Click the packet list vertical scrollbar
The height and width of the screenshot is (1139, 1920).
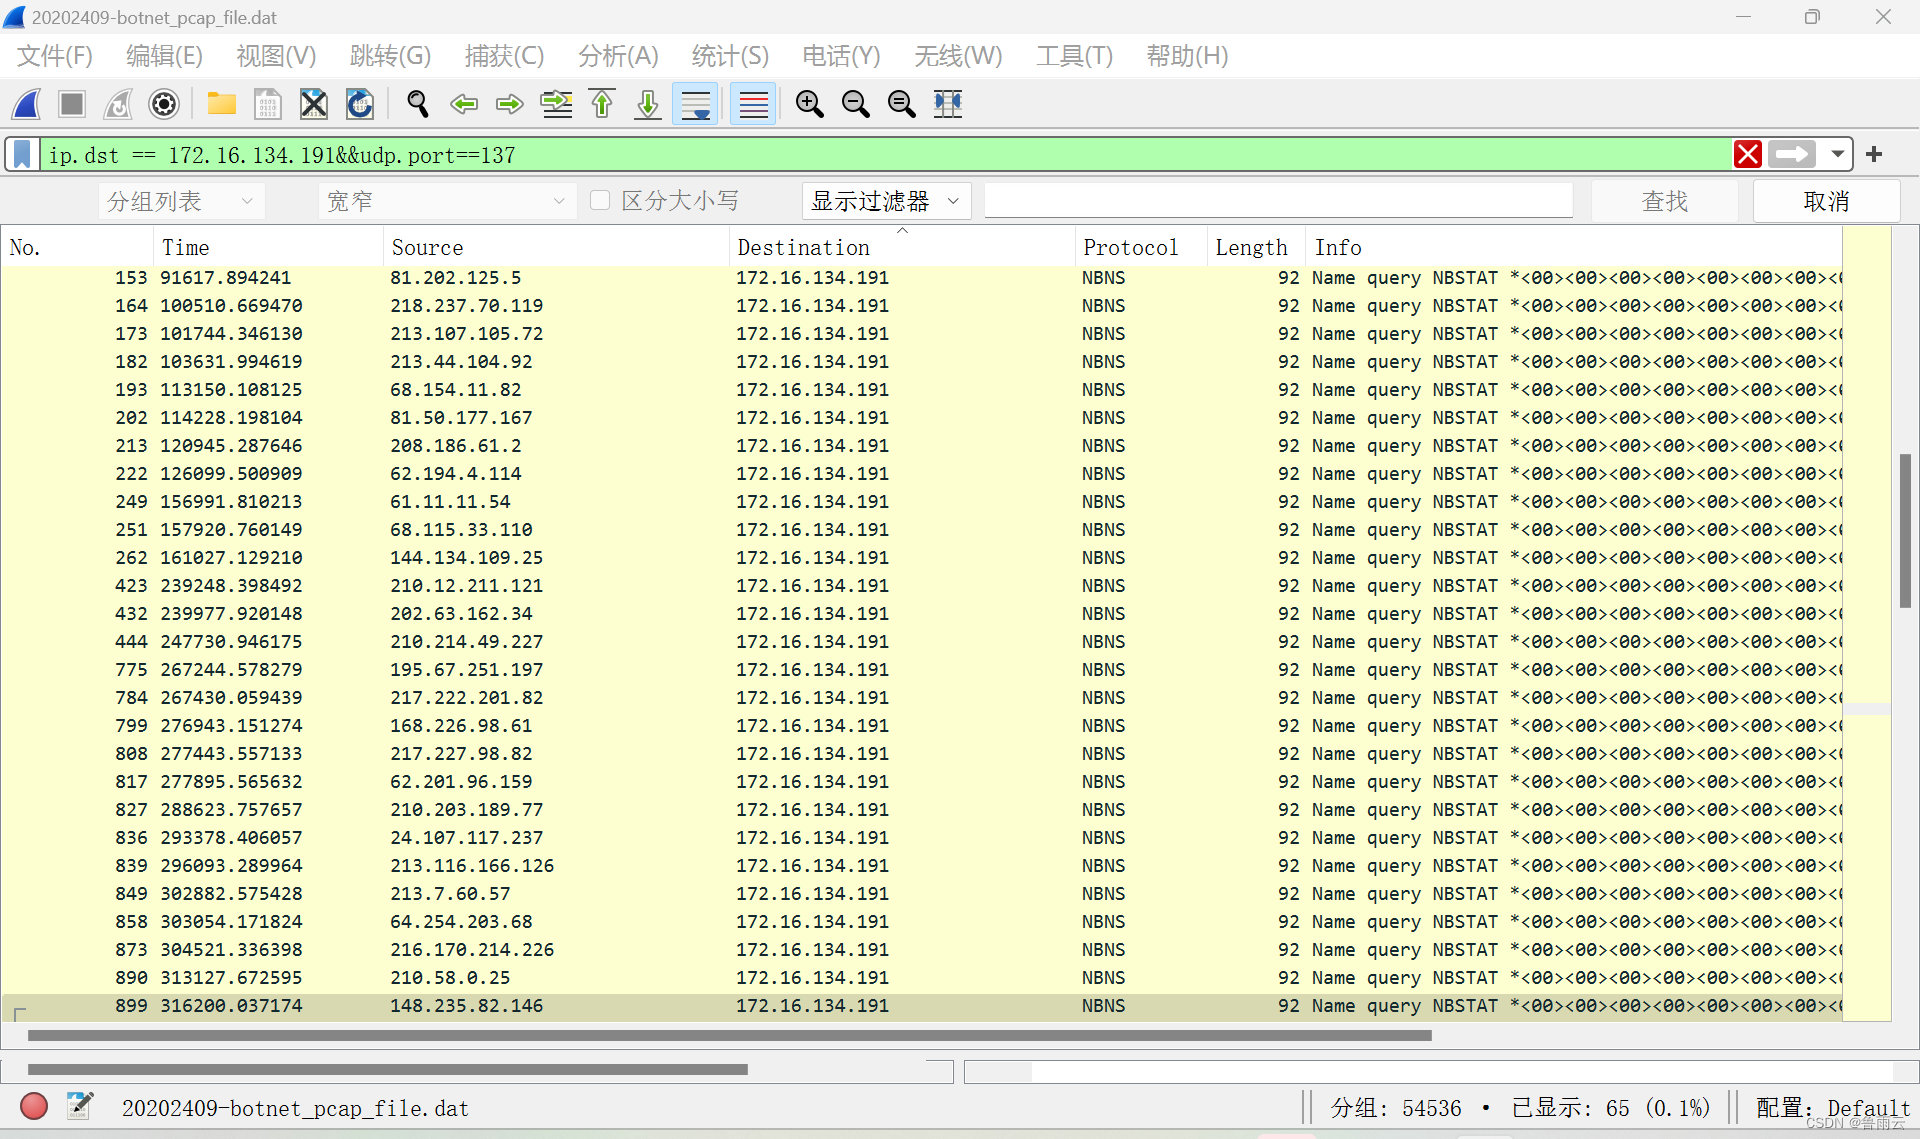point(1905,530)
